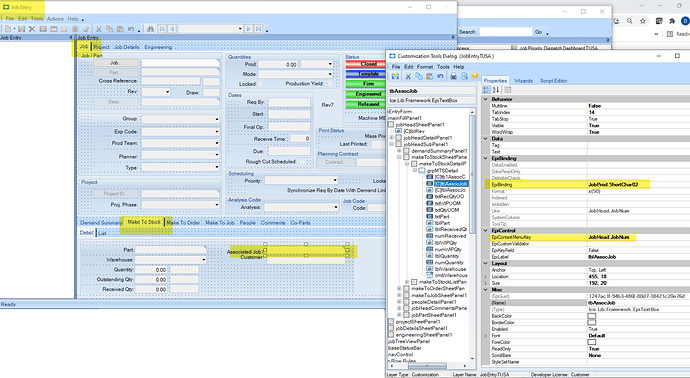
Task: Toggle the Rough Cut Scheduled checkbox
Action: [302, 161]
